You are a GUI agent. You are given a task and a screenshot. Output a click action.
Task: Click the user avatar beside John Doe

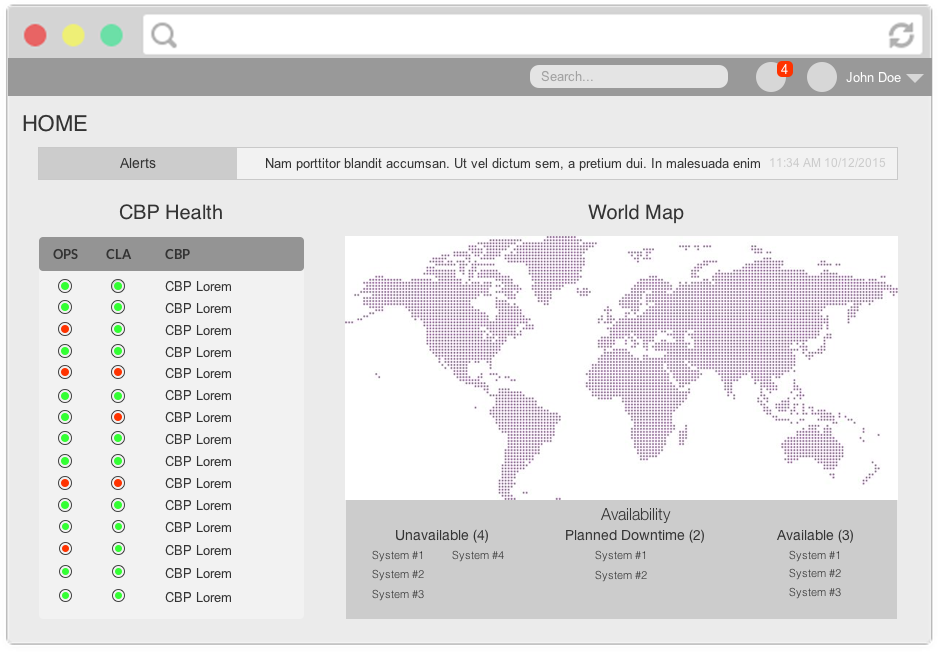pos(822,77)
